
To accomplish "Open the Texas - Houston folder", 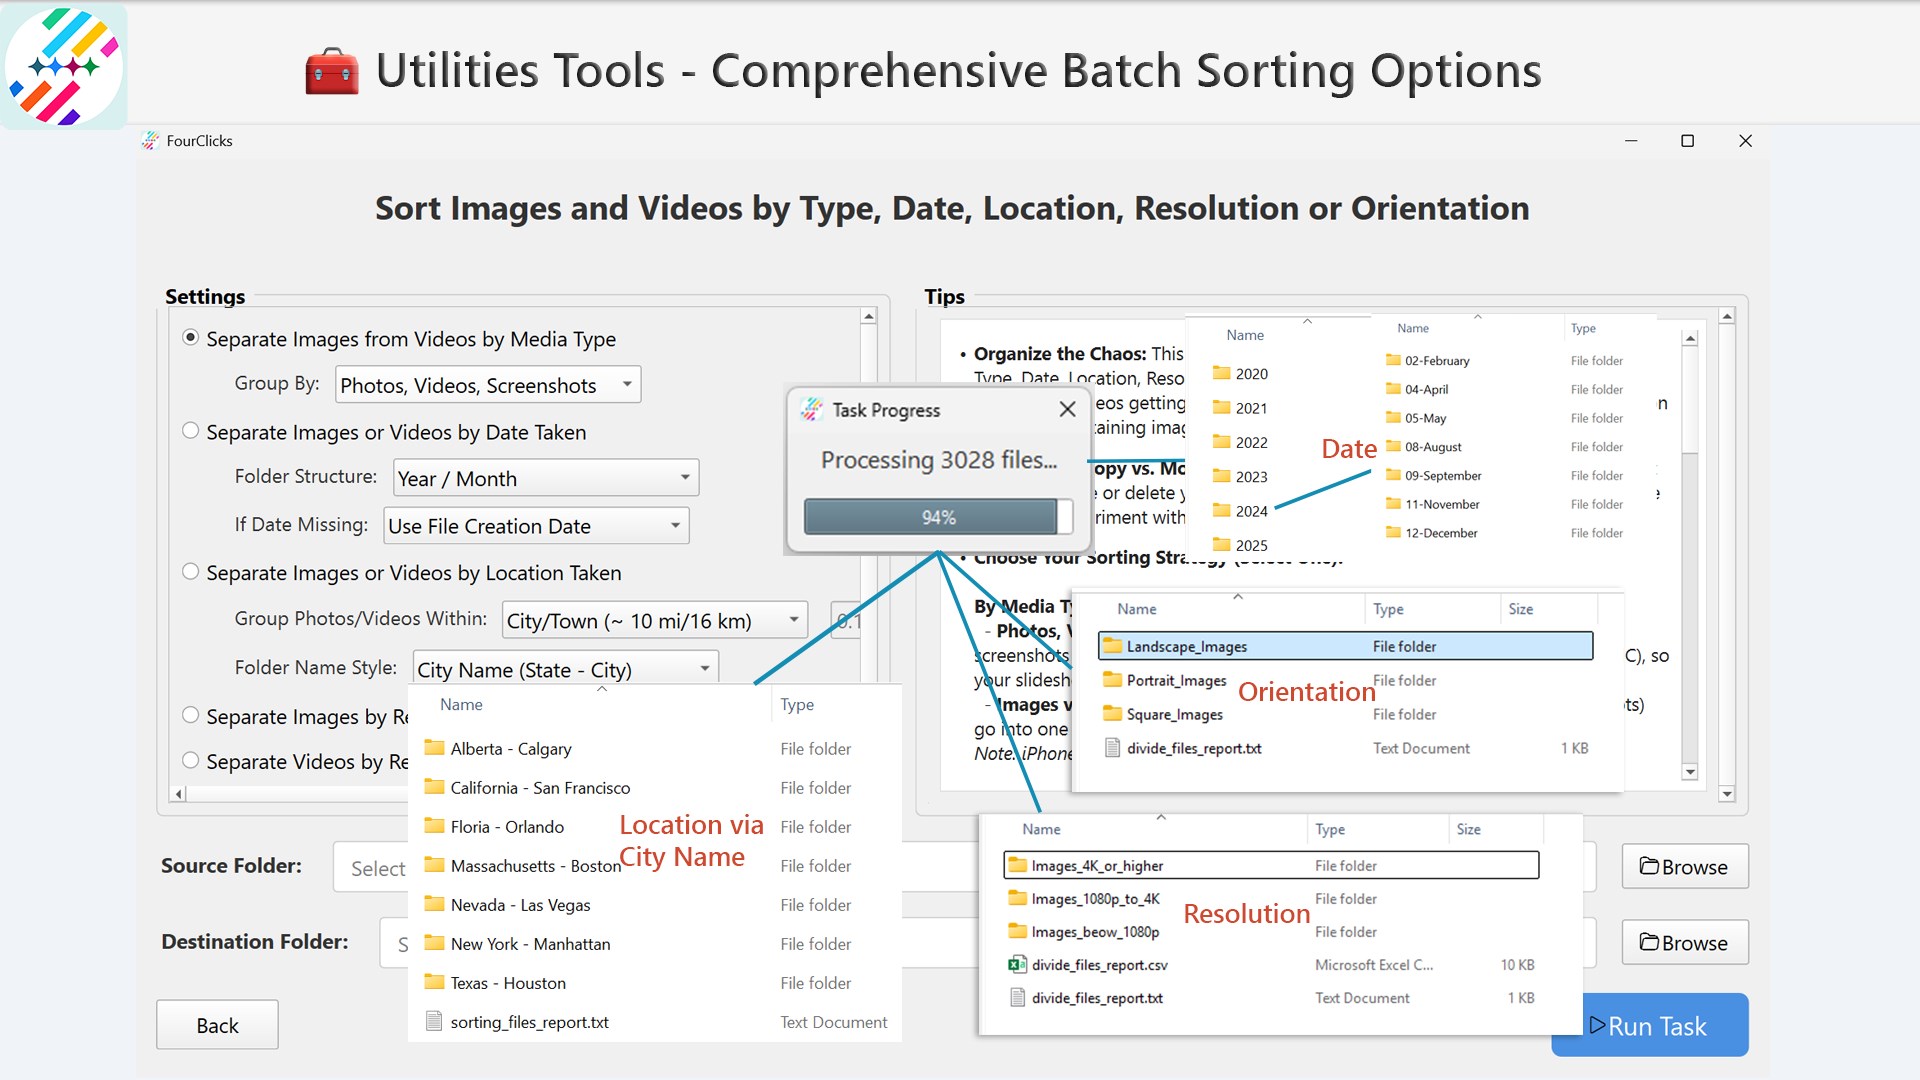I will tap(507, 982).
